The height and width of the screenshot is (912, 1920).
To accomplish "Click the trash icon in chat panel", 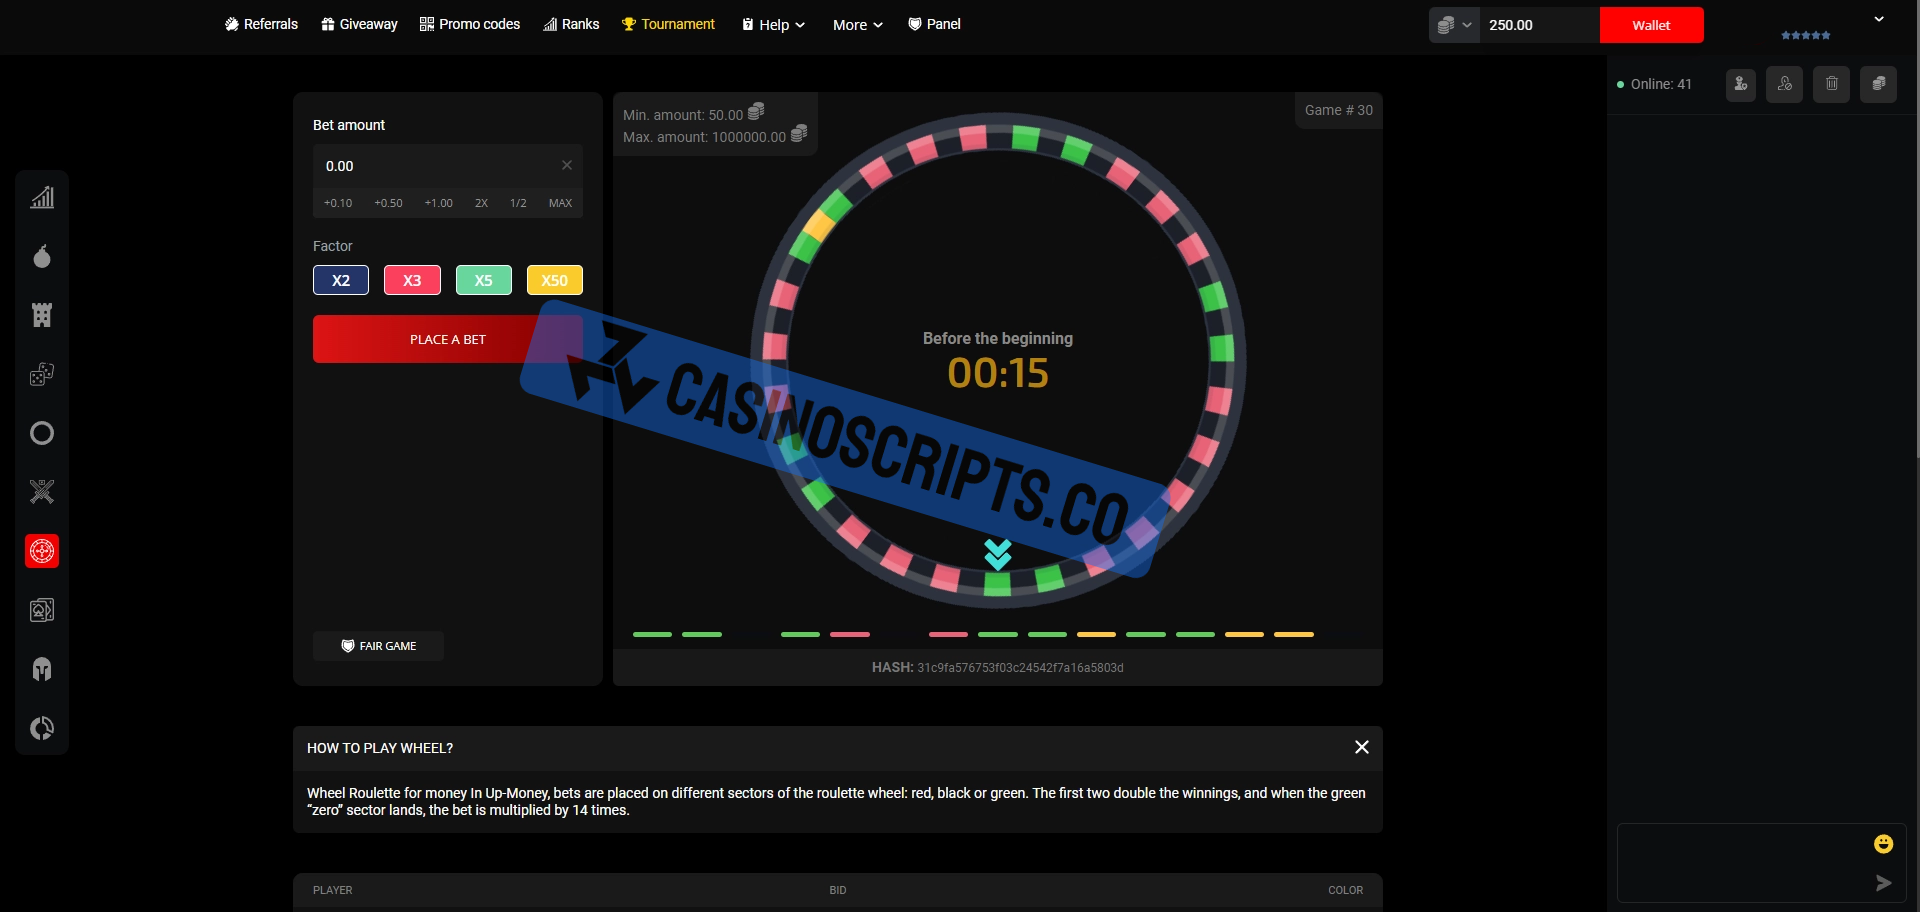I will pos(1831,84).
